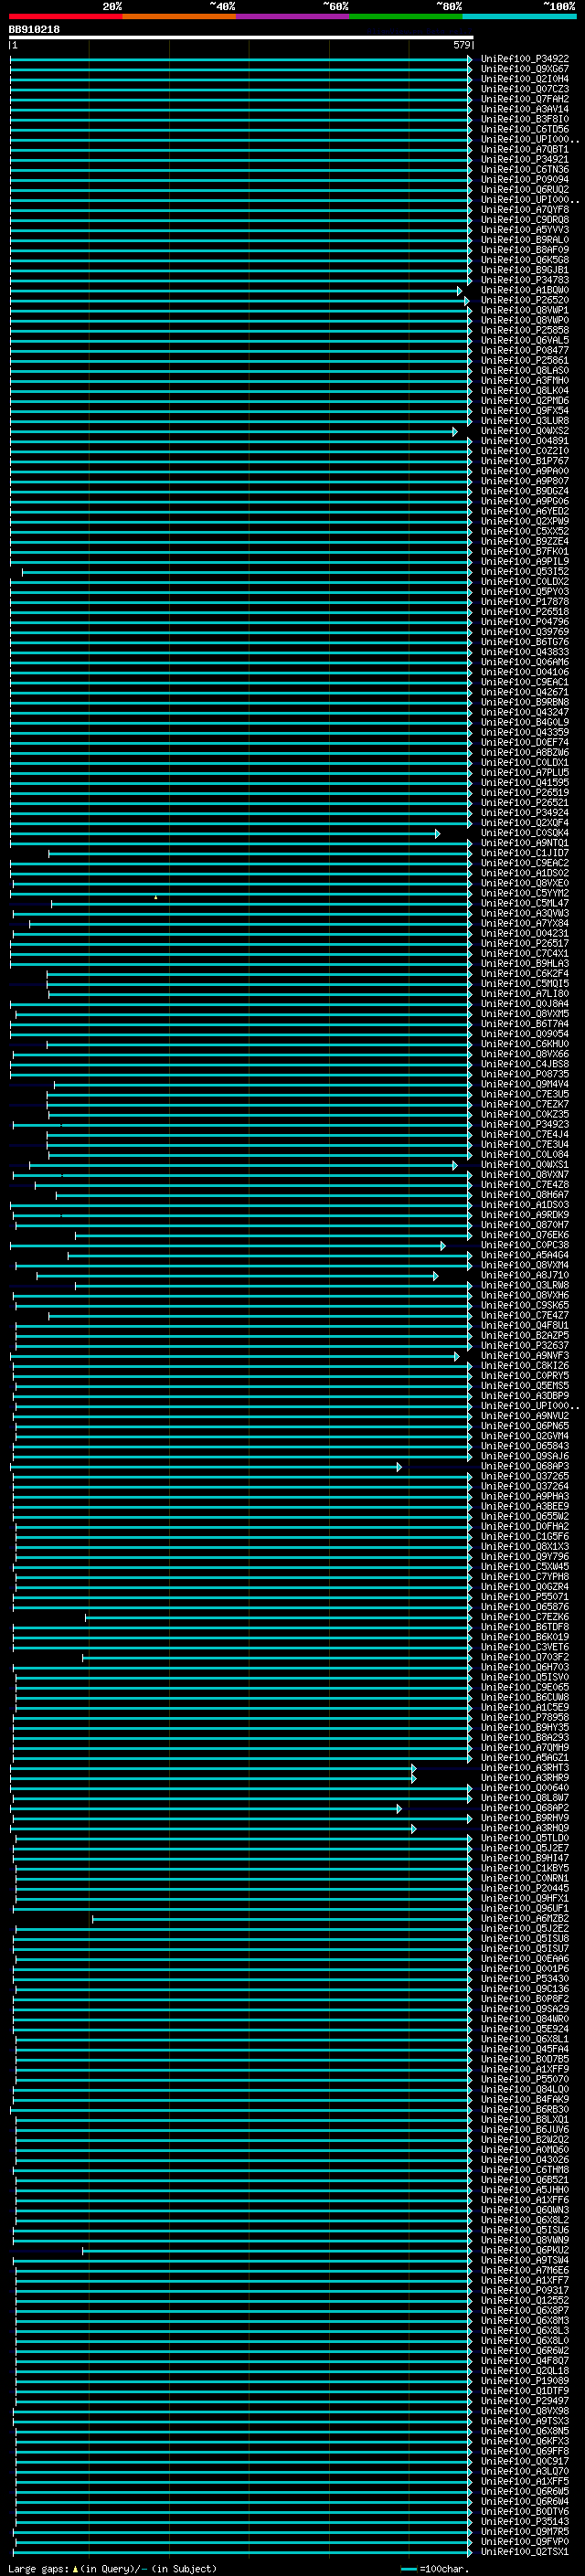The height and width of the screenshot is (2576, 585).
Task: Click label UniRef100_Q0WXS1
Action: (x=524, y=1165)
